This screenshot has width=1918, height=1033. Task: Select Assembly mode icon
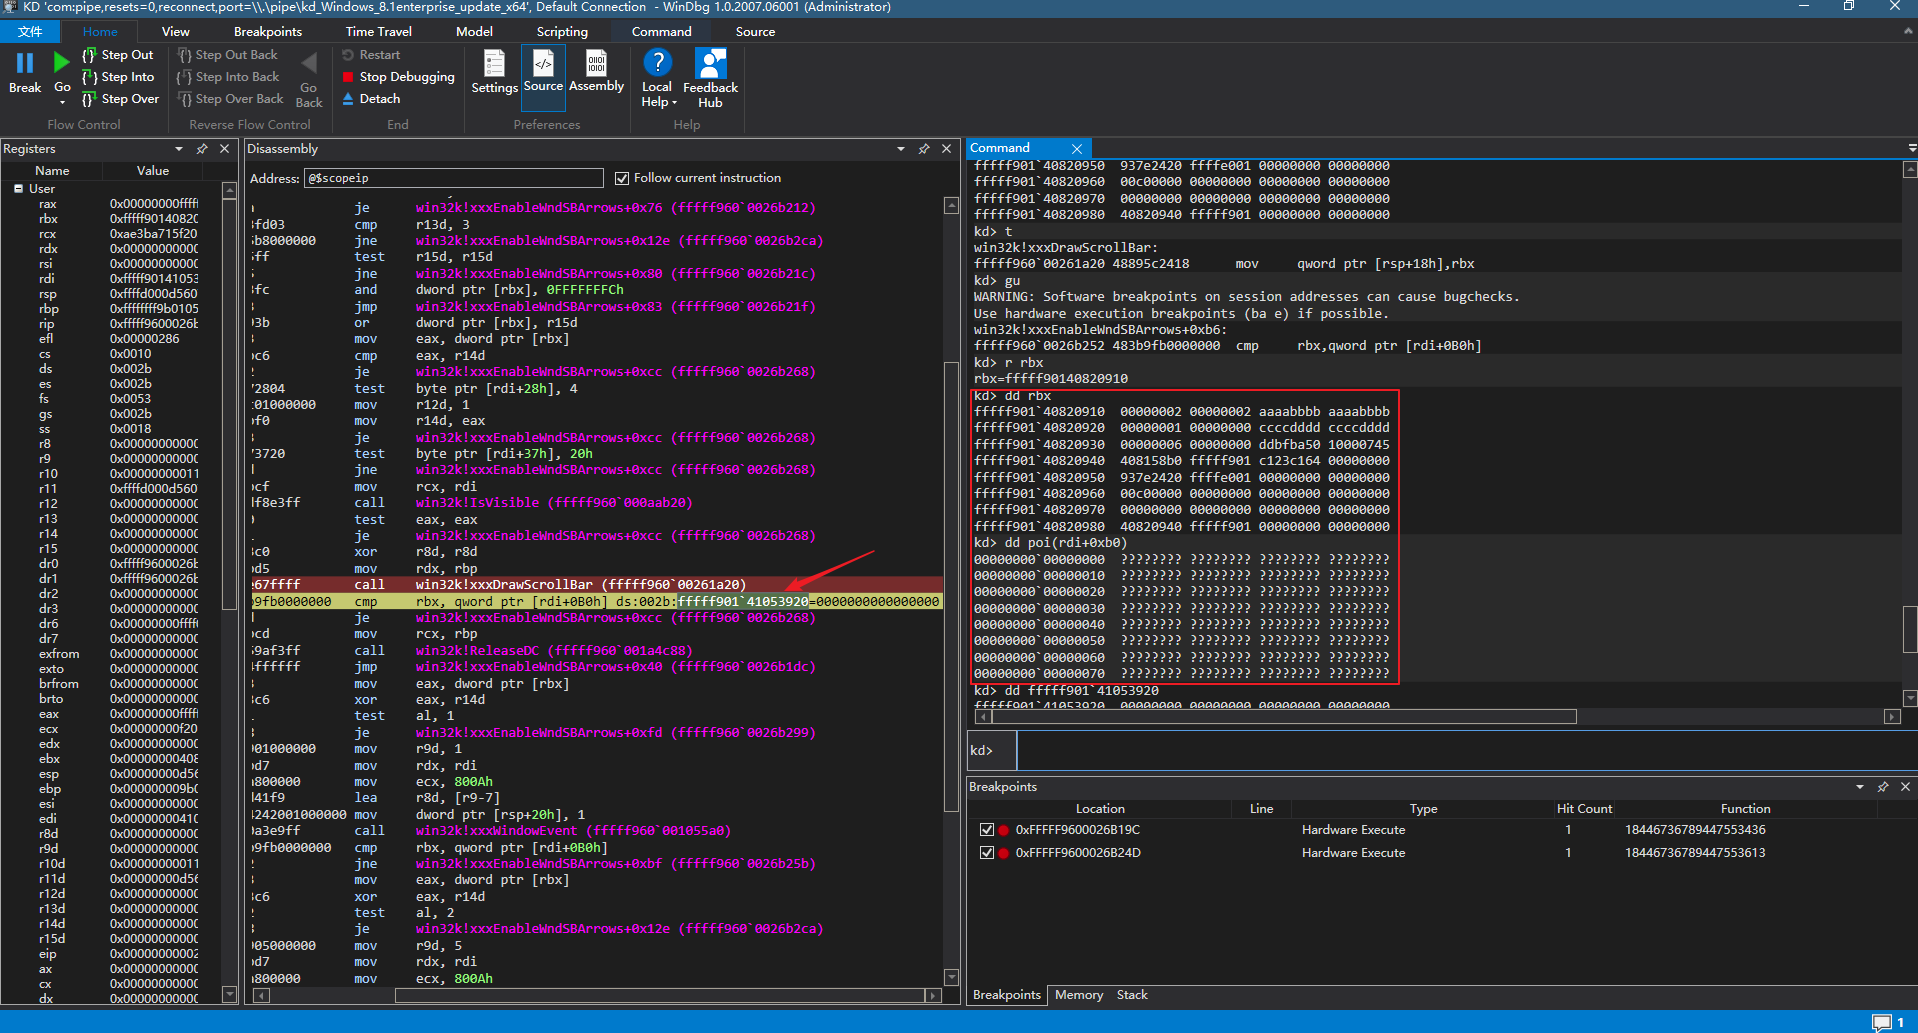tap(596, 64)
